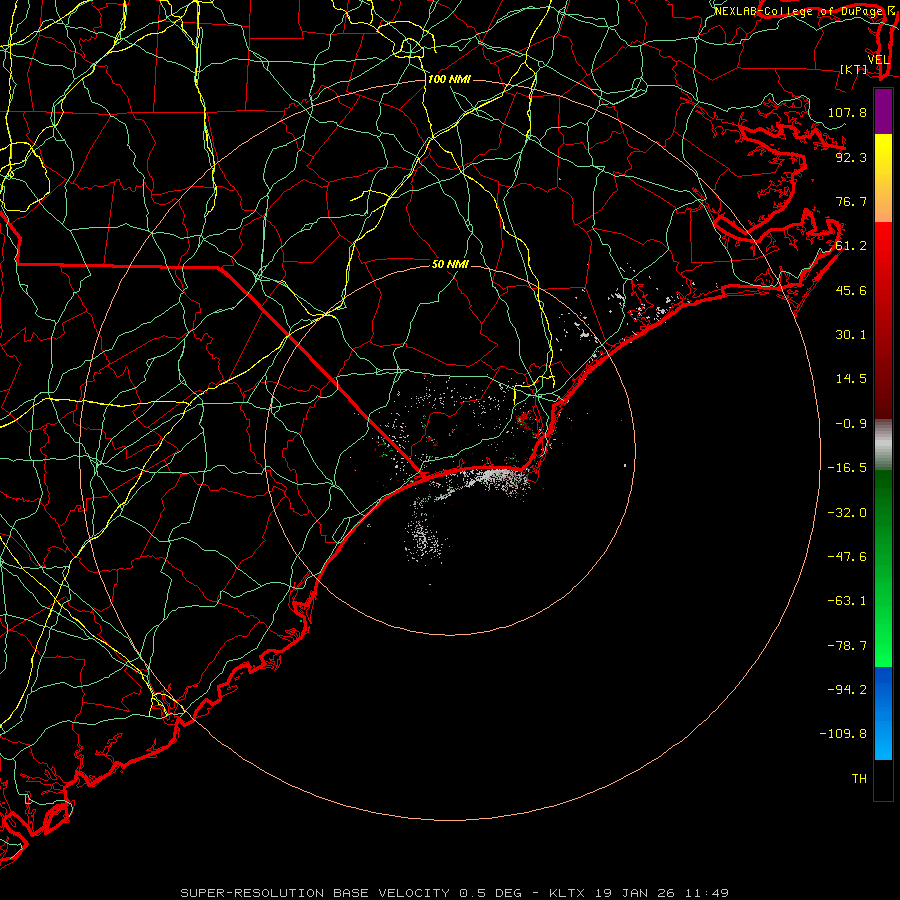Pick the purple segment of the velocity scale
The height and width of the screenshot is (900, 900).
(x=883, y=111)
